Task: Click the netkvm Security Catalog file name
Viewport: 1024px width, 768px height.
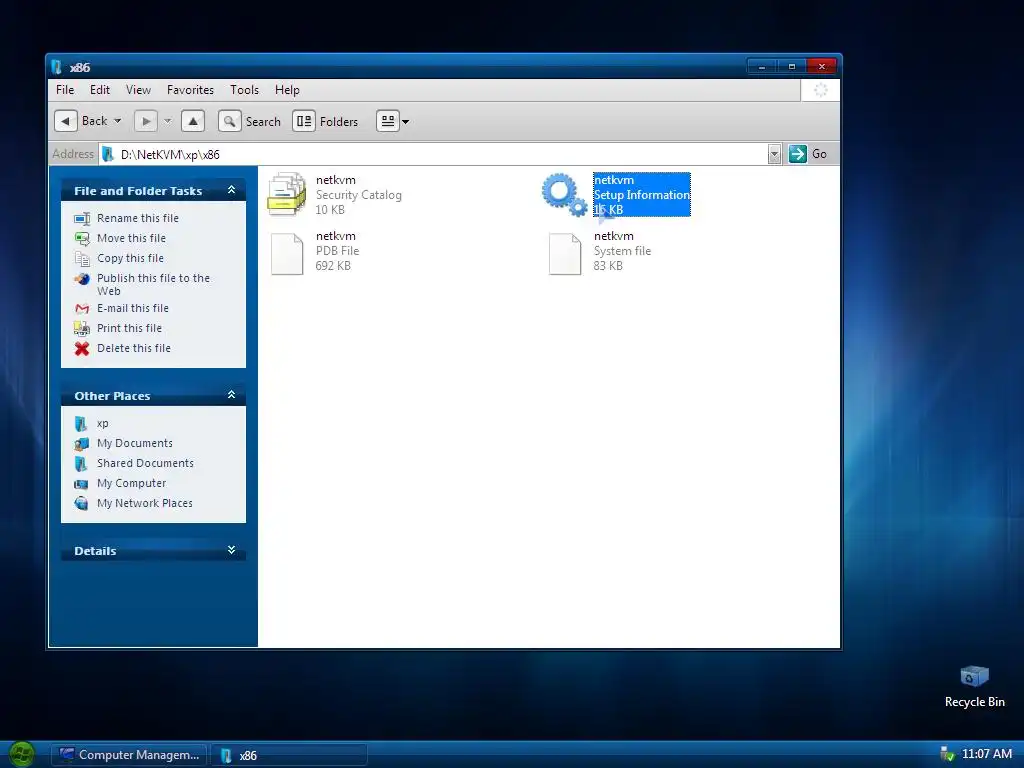Action: click(x=336, y=180)
